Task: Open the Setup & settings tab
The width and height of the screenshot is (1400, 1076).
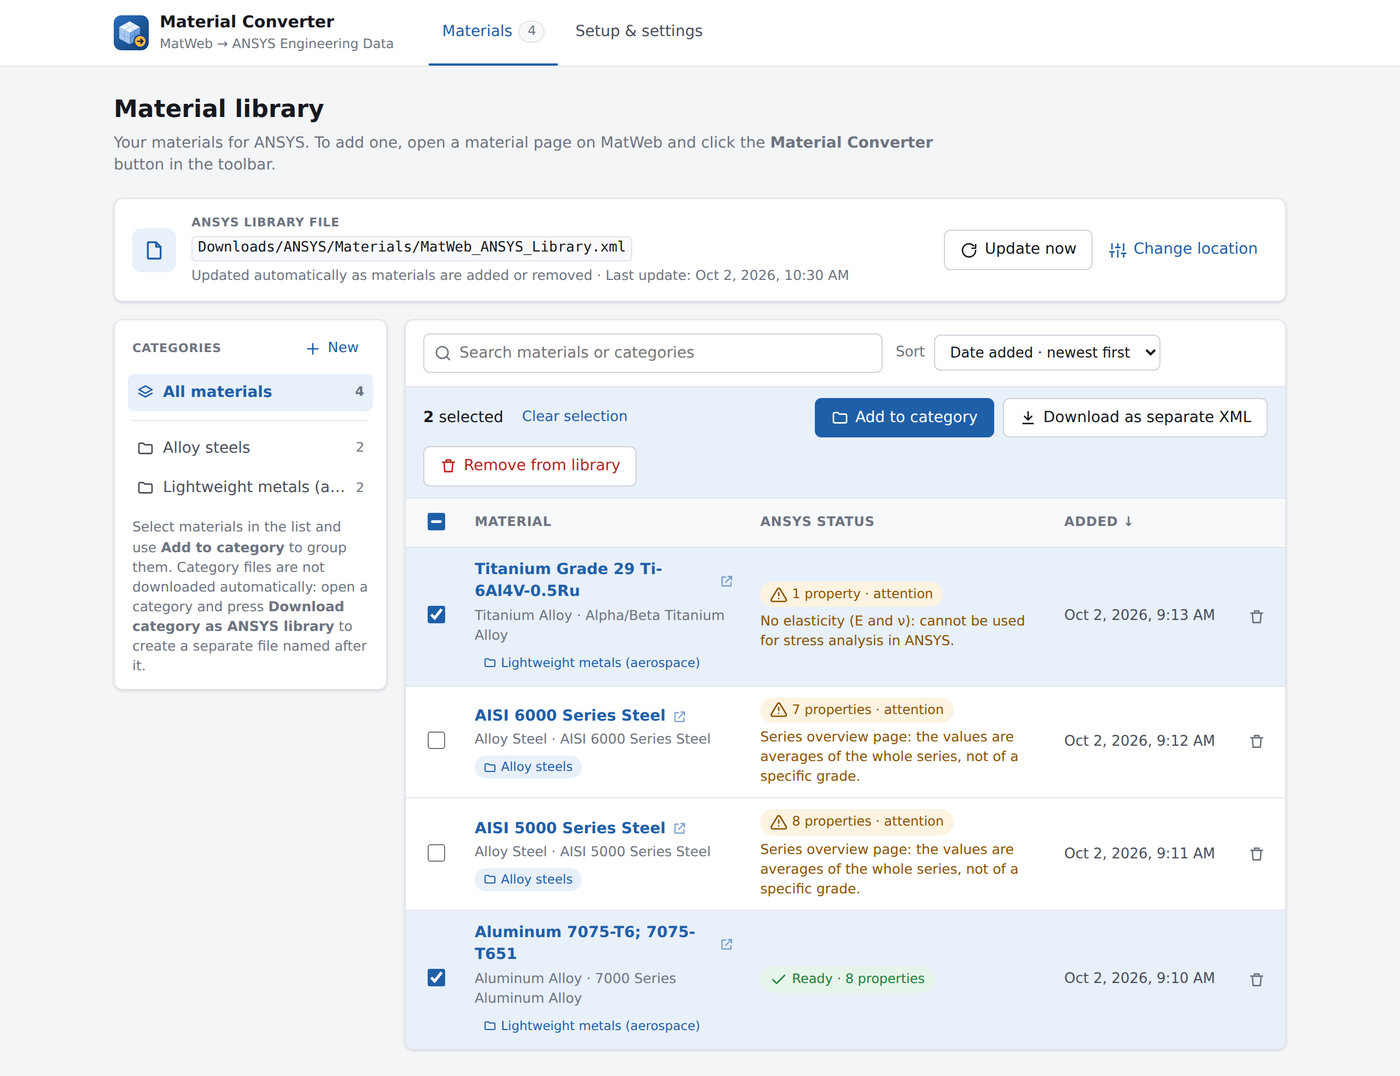Action: pos(639,32)
